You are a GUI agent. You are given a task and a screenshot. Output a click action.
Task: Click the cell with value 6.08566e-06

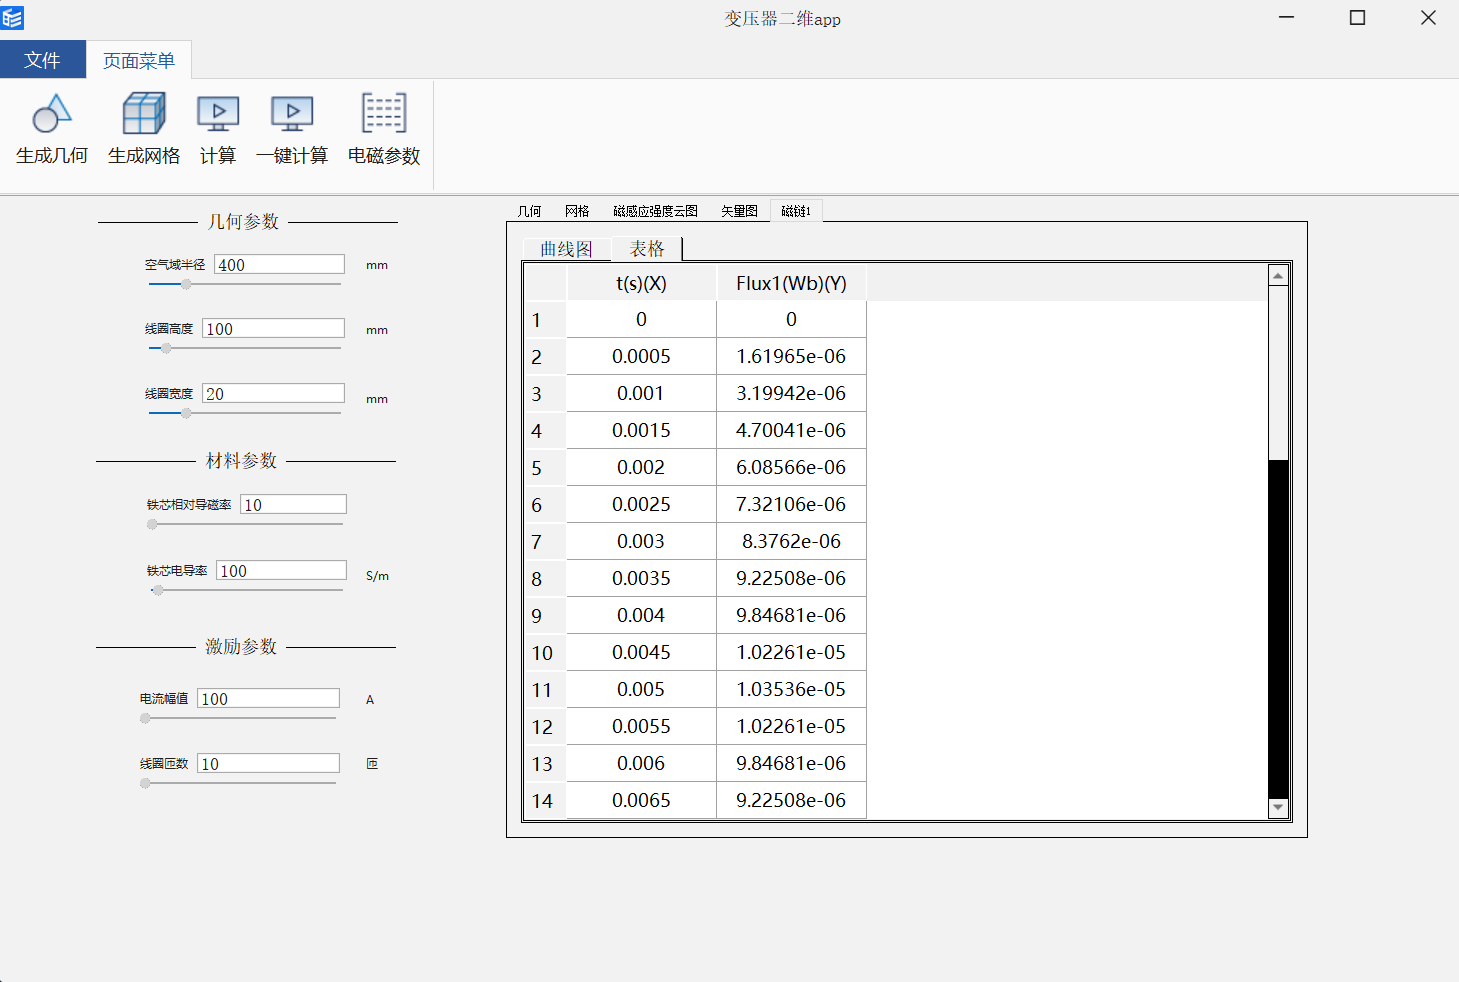pyautogui.click(x=791, y=468)
